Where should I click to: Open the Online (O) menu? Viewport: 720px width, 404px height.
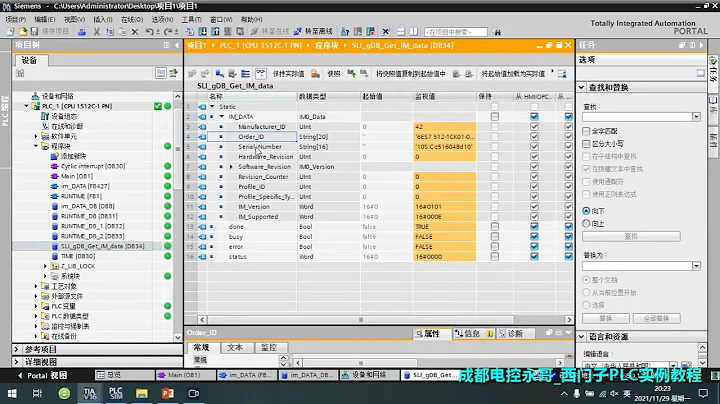(x=132, y=19)
